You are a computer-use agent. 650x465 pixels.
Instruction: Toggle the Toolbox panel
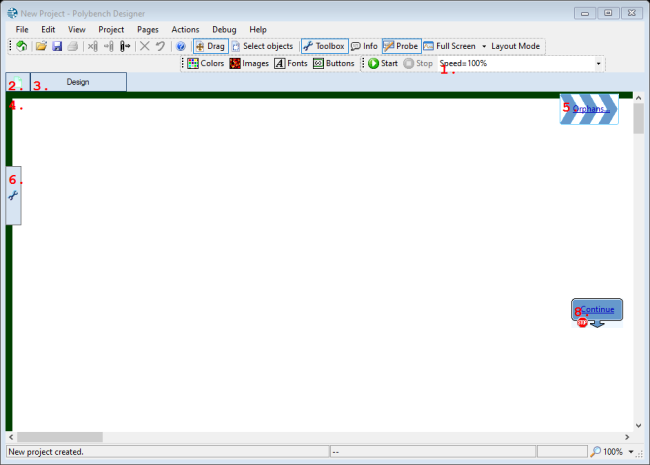pos(323,46)
